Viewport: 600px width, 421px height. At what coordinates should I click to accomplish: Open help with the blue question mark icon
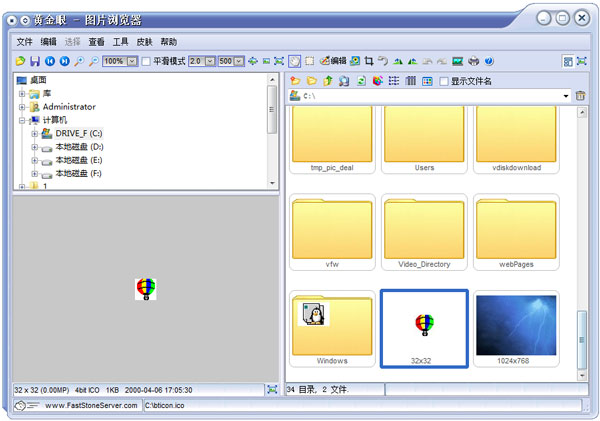click(x=489, y=61)
